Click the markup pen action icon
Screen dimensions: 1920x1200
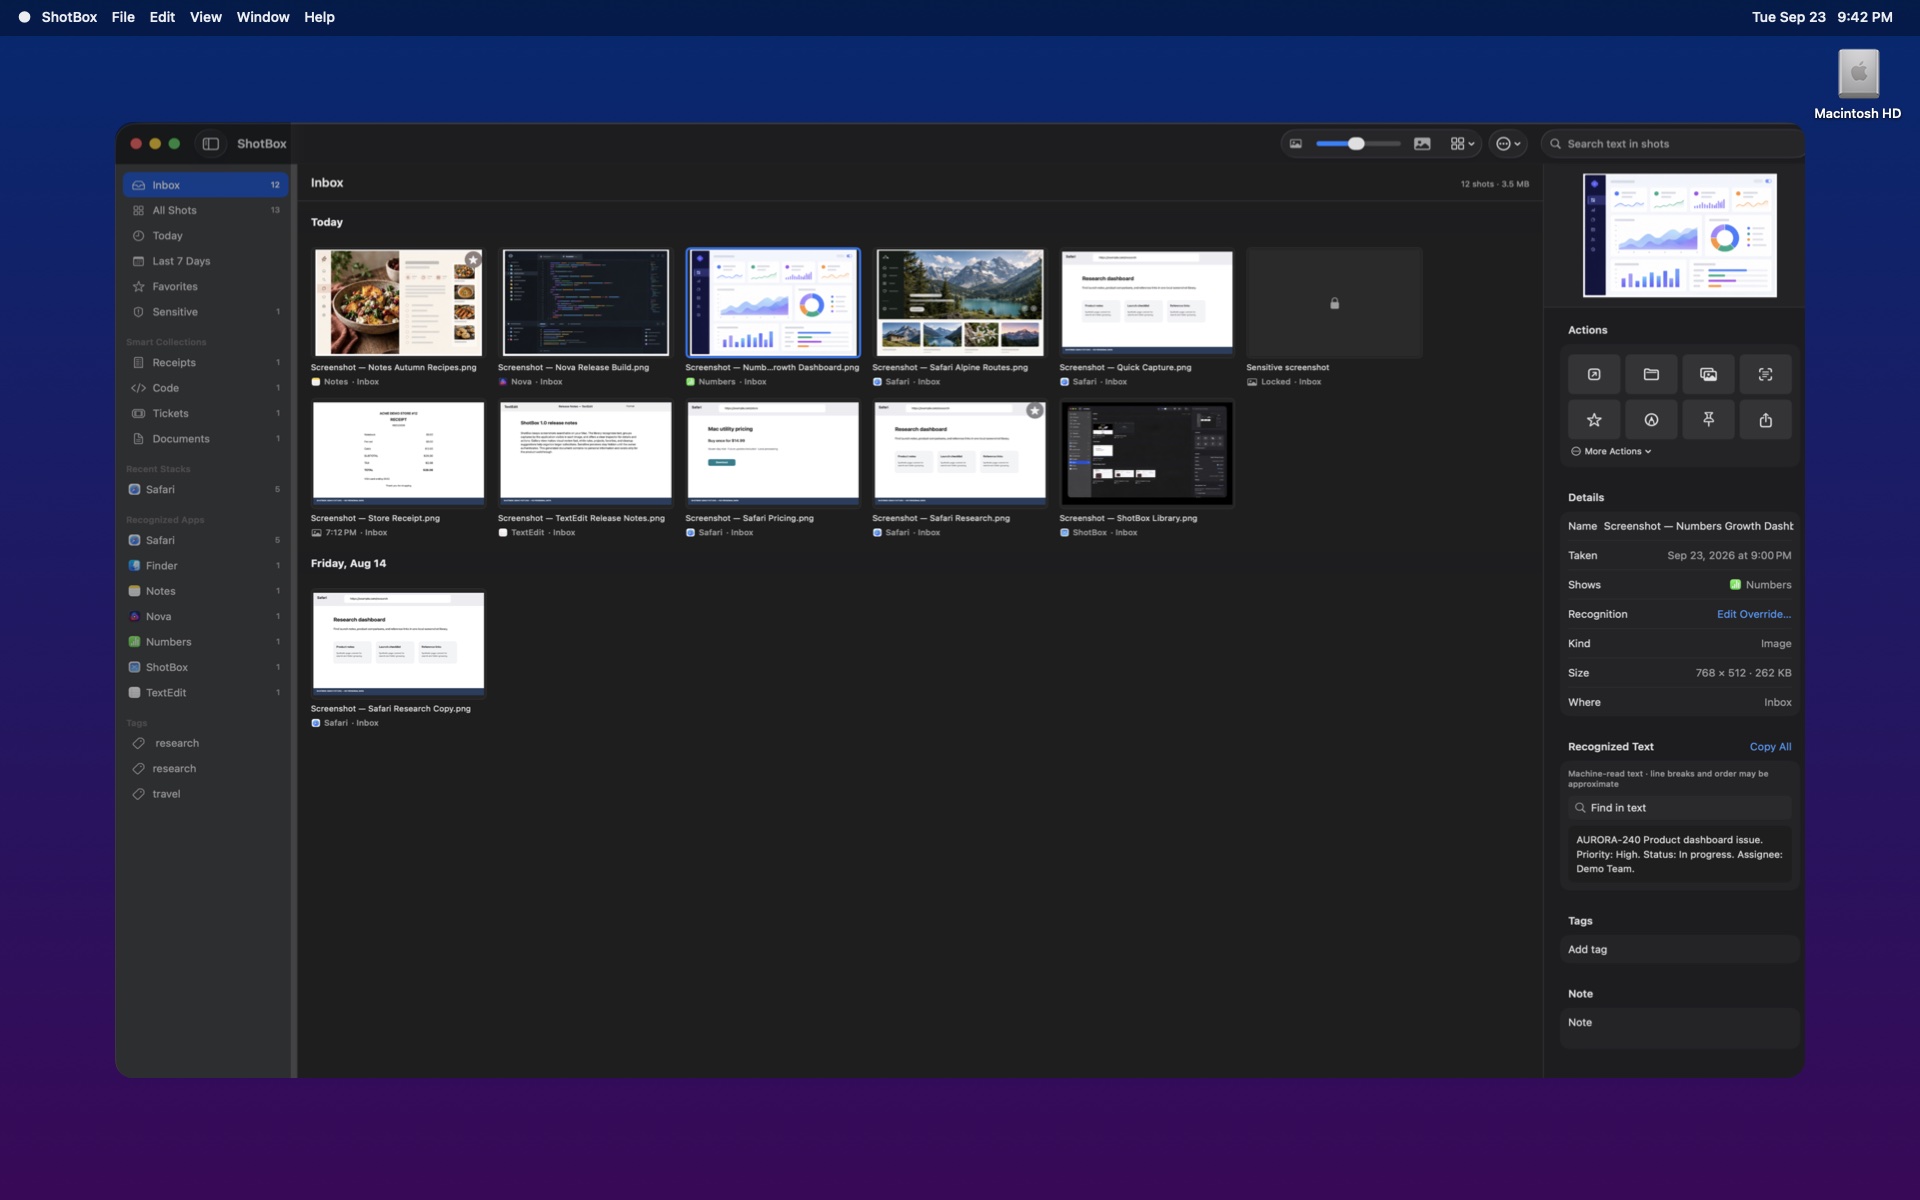pos(1651,420)
